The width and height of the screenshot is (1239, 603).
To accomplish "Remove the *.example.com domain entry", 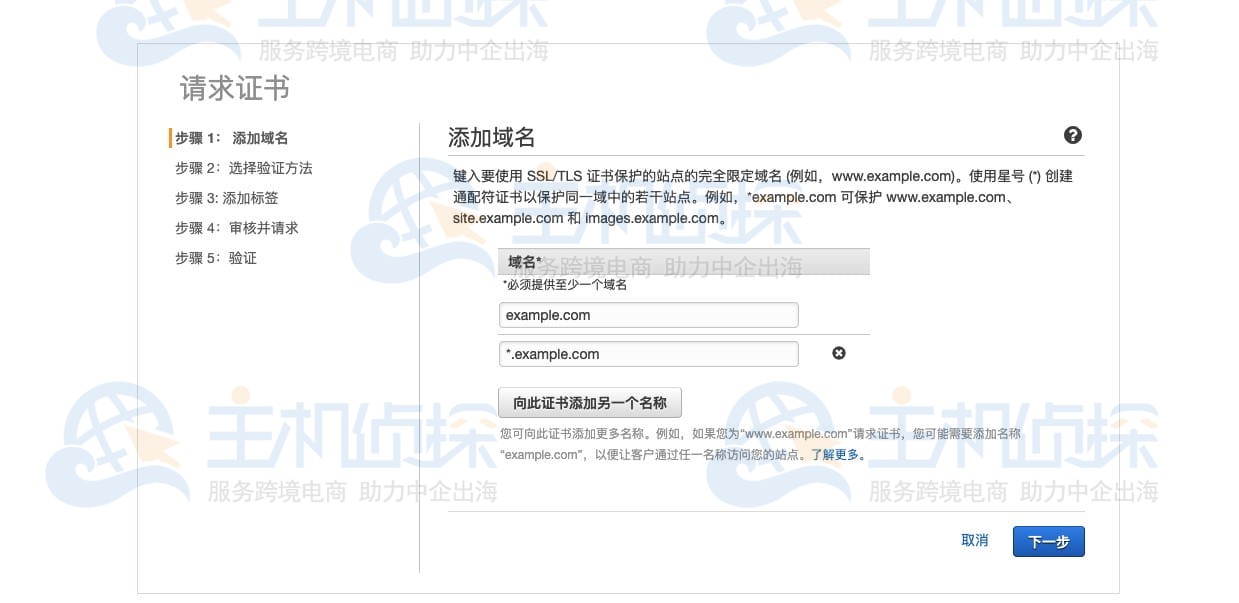I will pyautogui.click(x=839, y=353).
